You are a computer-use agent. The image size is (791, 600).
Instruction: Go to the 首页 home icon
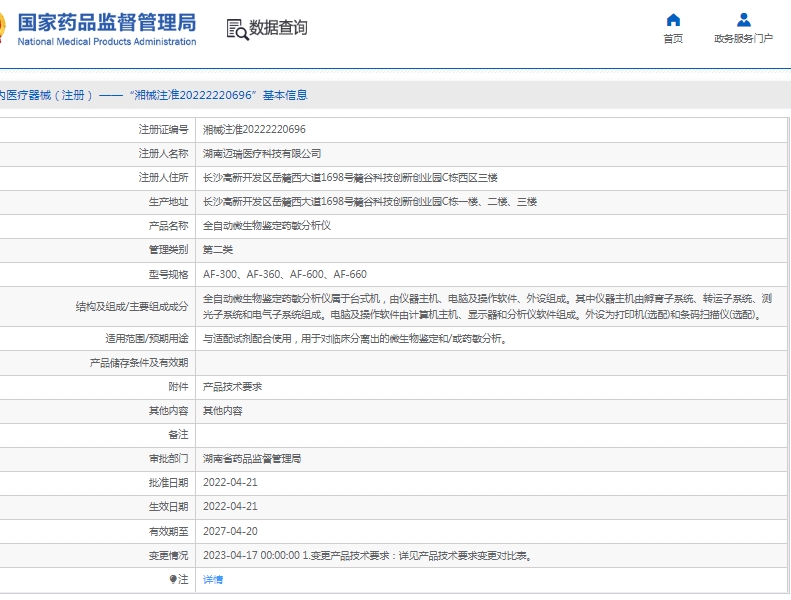pos(673,20)
